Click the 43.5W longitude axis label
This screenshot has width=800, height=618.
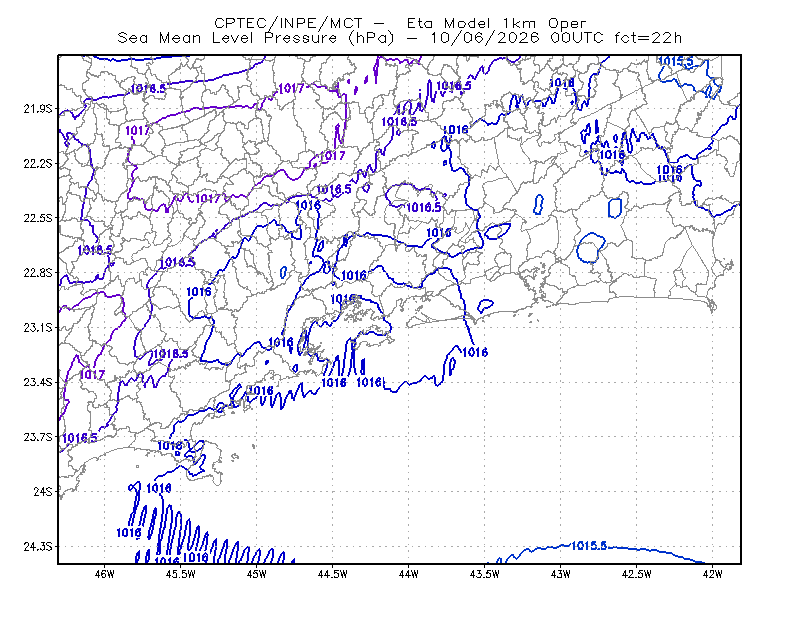click(x=484, y=574)
